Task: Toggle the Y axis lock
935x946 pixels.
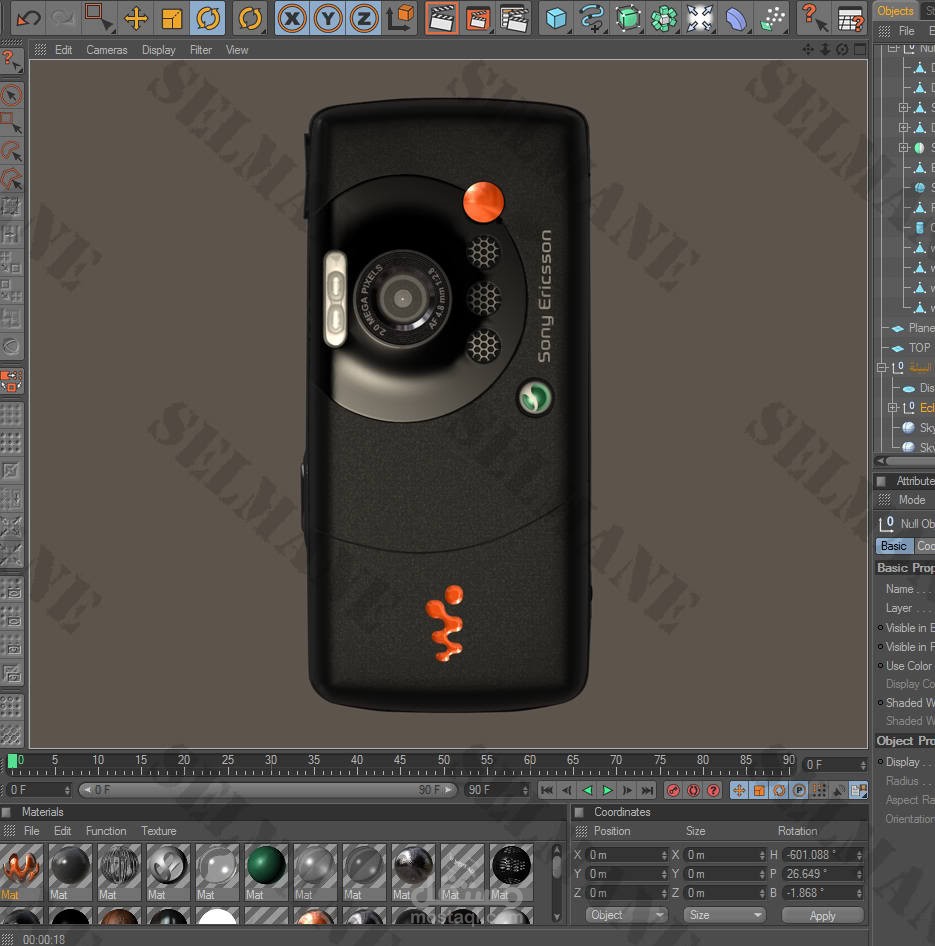Action: pyautogui.click(x=328, y=18)
